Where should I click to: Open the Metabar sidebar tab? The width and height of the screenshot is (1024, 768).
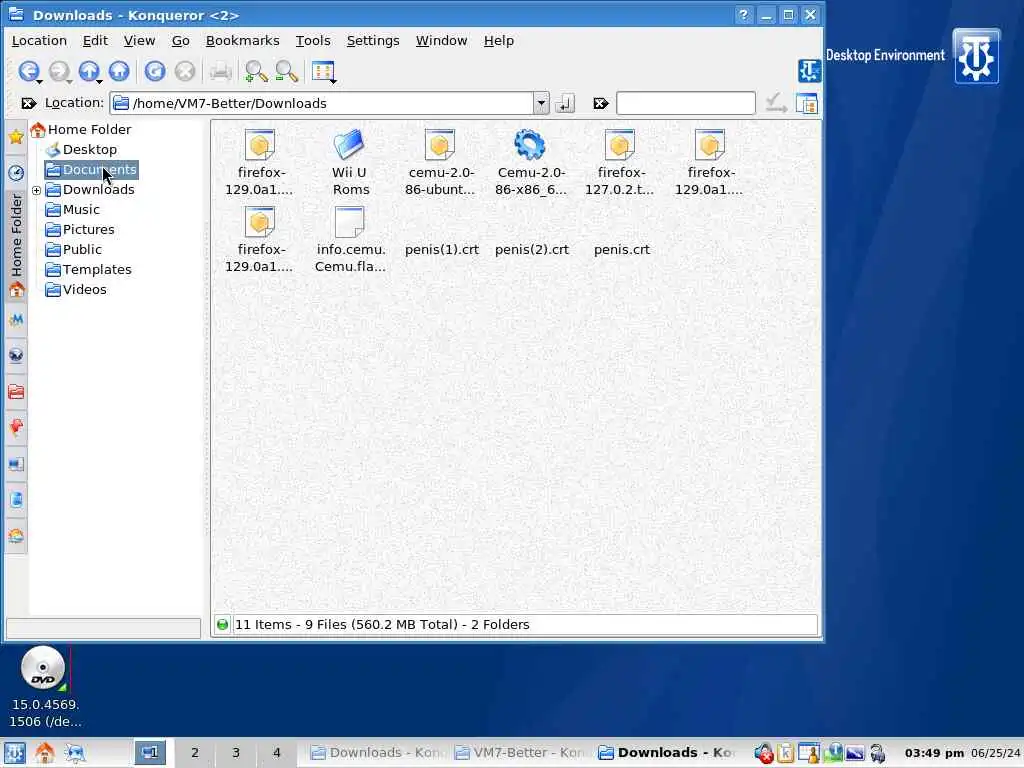[16, 319]
